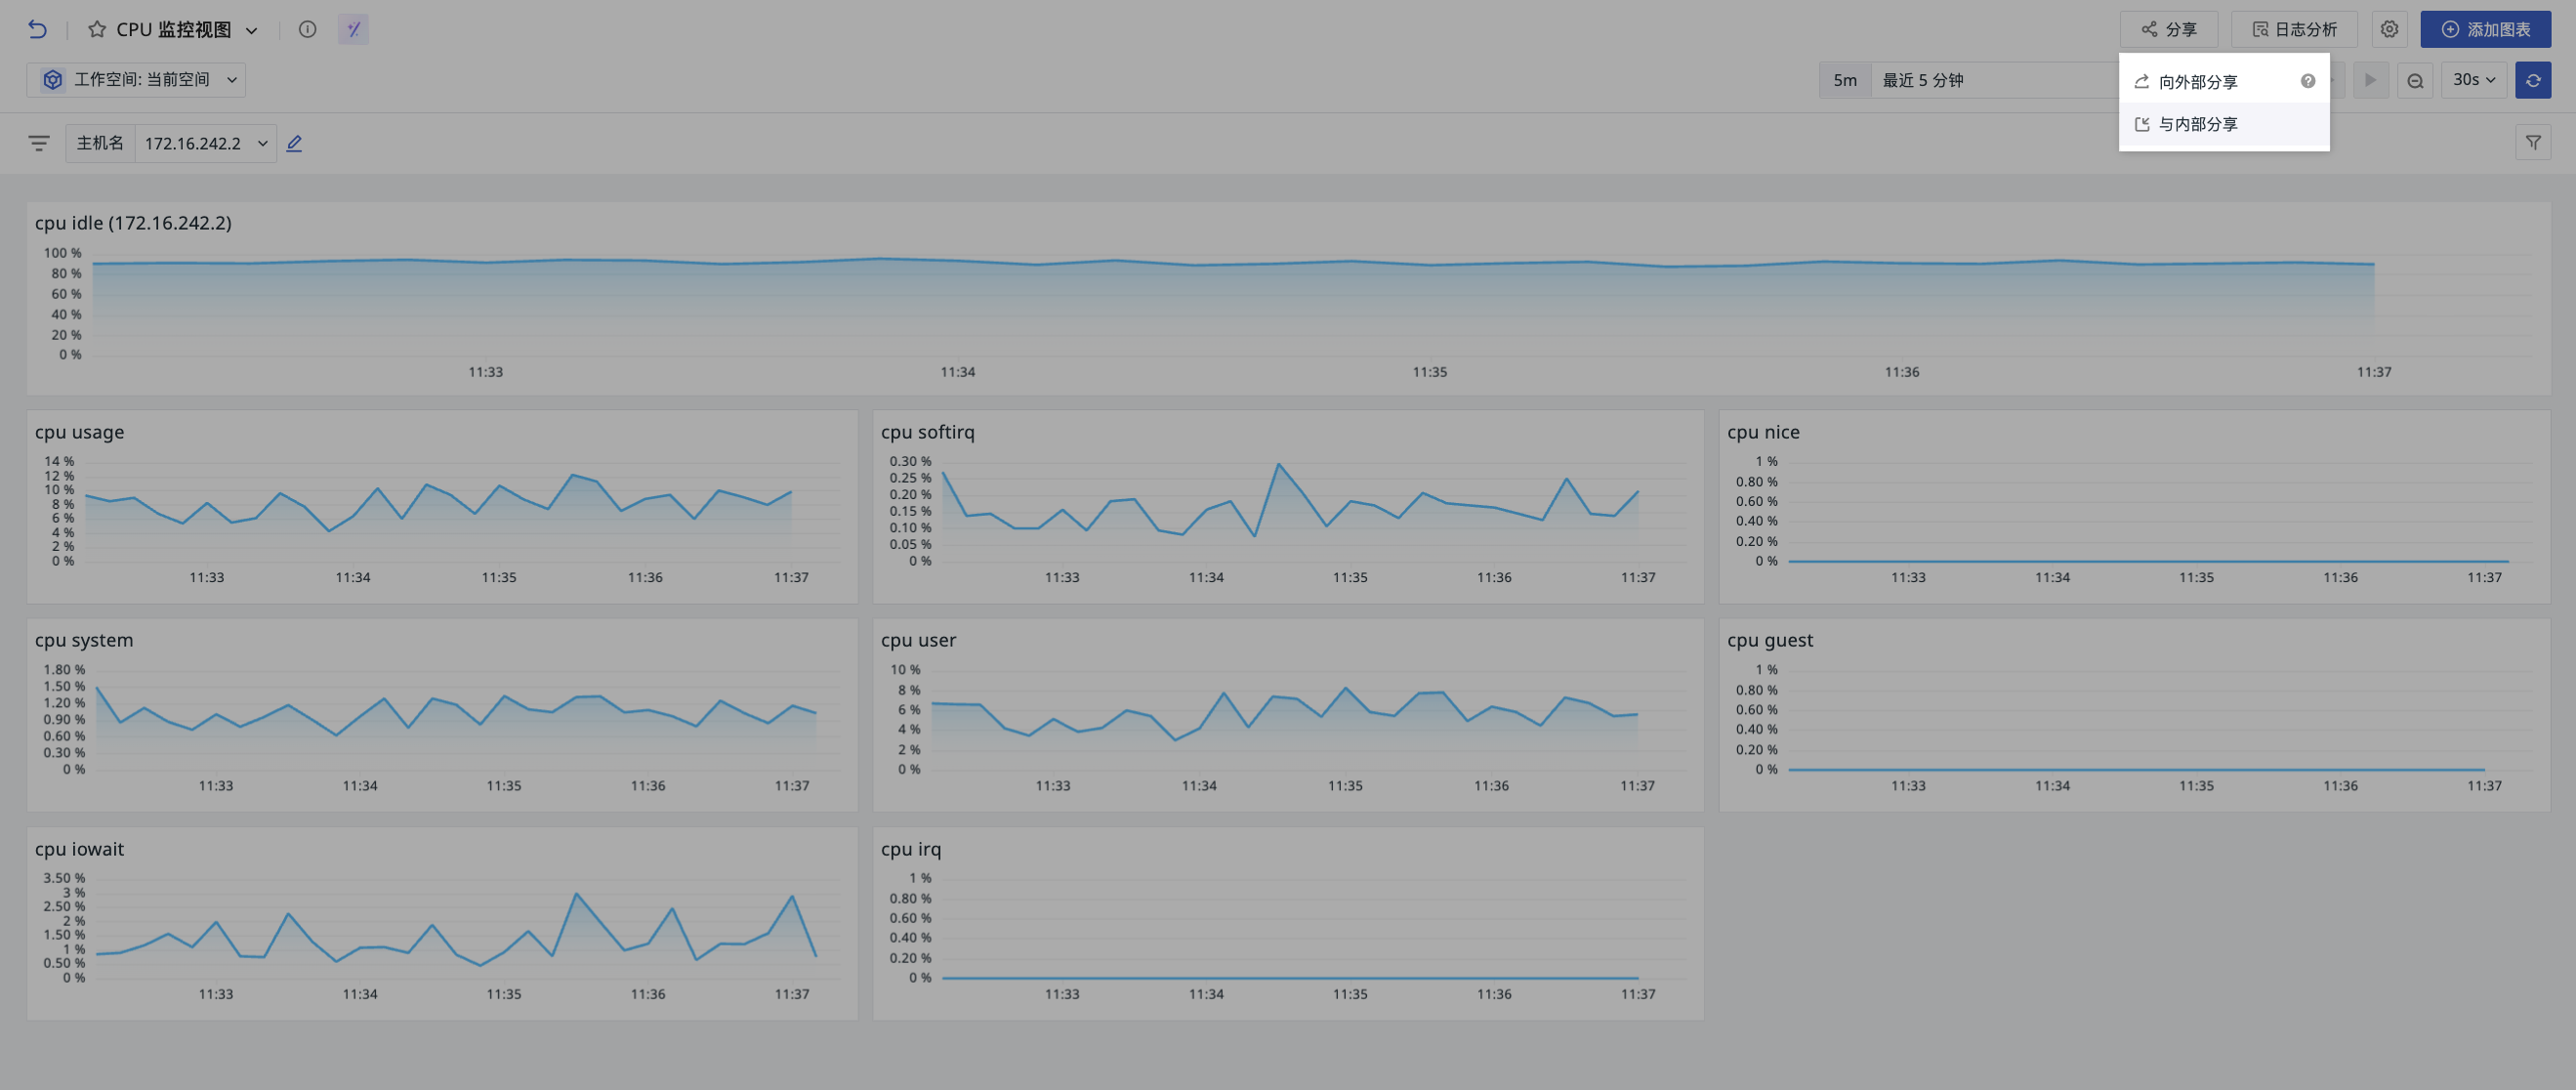This screenshot has height=1090, width=2576.
Task: Click the zoom out time icon
Action: point(2415,81)
